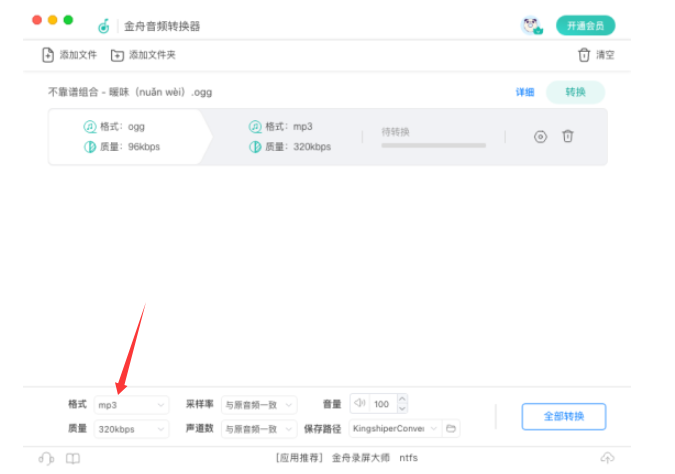Click the target 格式 mp3 music icon
This screenshot has width=675, height=474.
(x=255, y=127)
